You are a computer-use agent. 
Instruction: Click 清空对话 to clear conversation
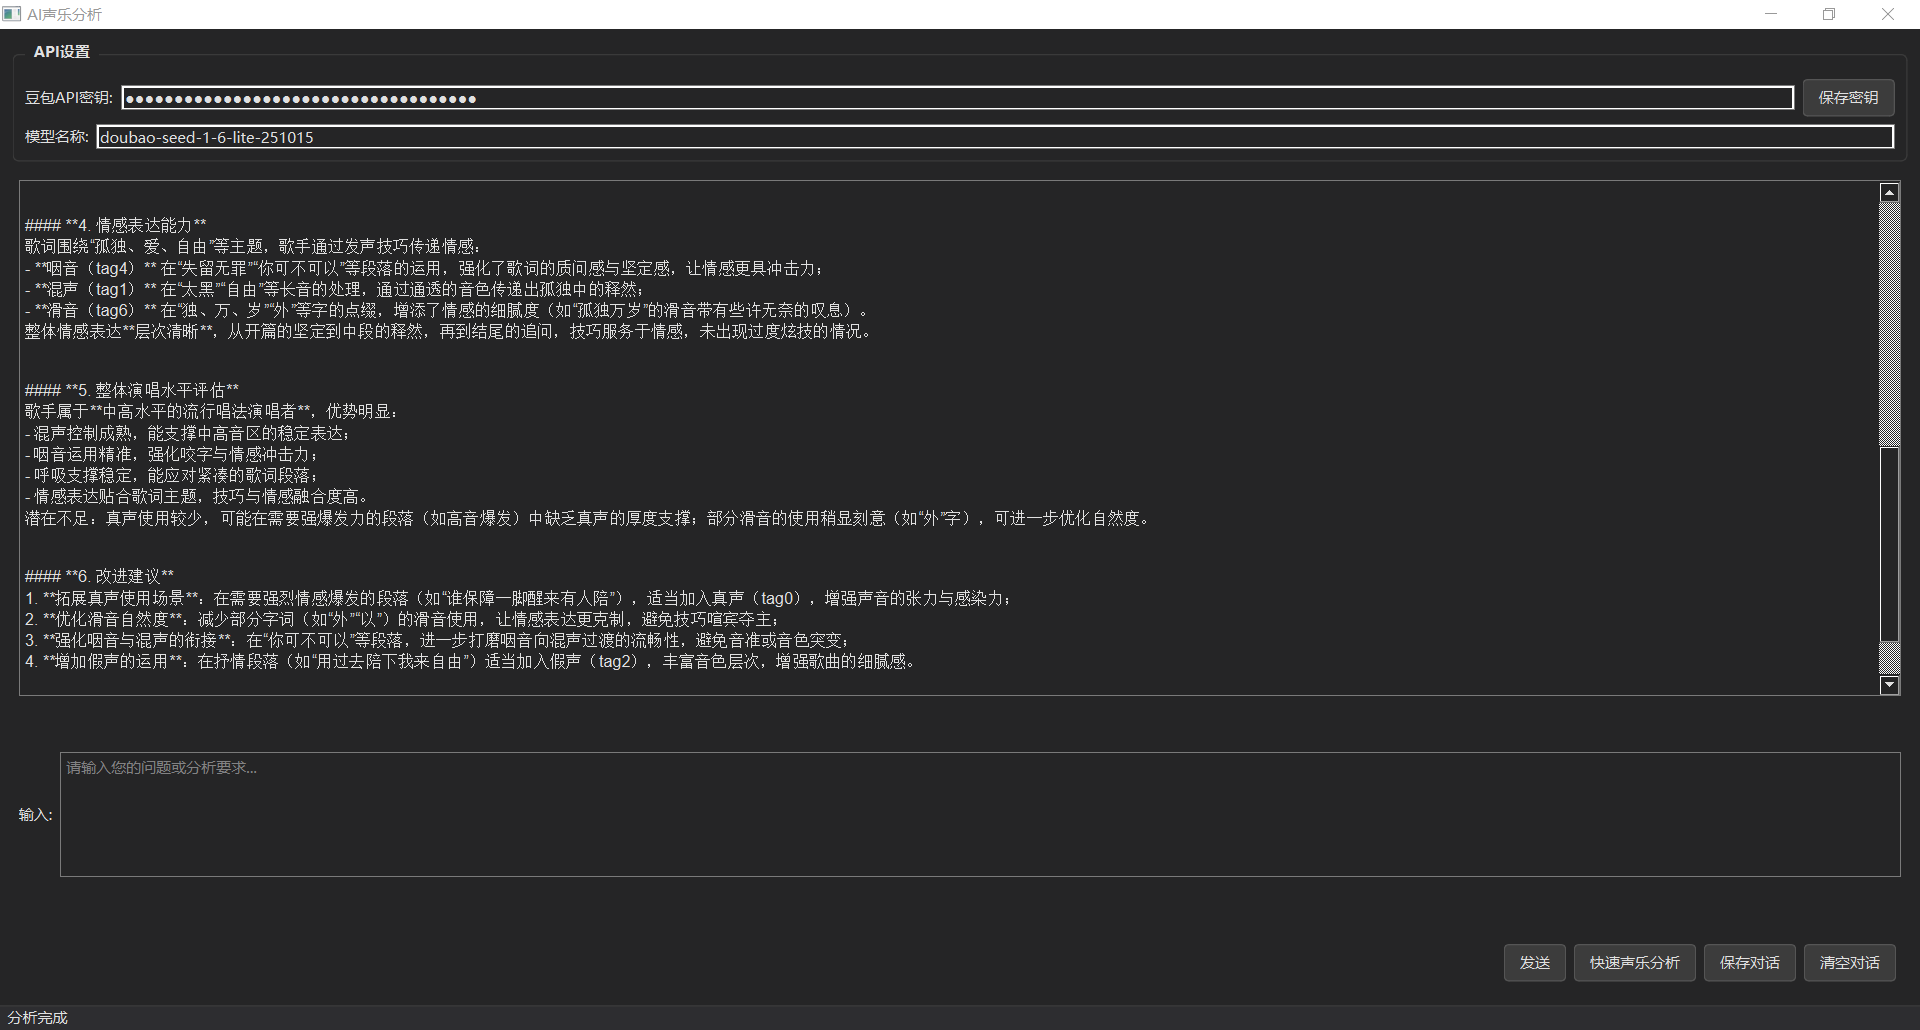pos(1849,962)
